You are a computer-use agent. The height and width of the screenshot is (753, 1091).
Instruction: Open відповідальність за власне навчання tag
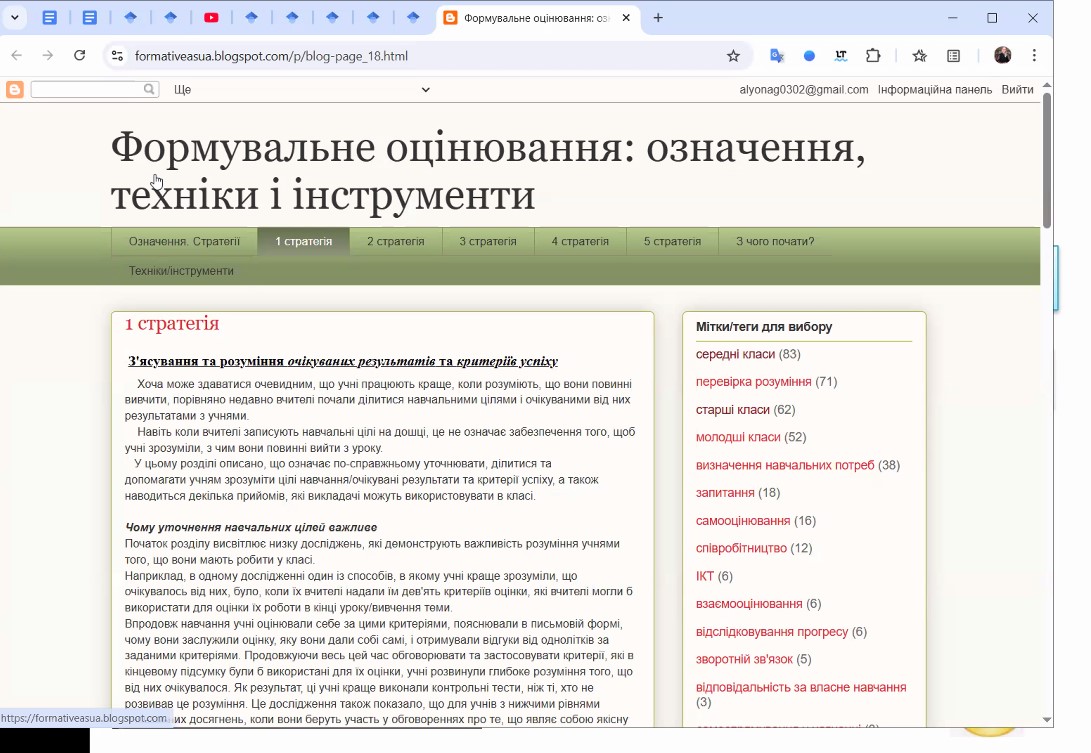tap(801, 688)
